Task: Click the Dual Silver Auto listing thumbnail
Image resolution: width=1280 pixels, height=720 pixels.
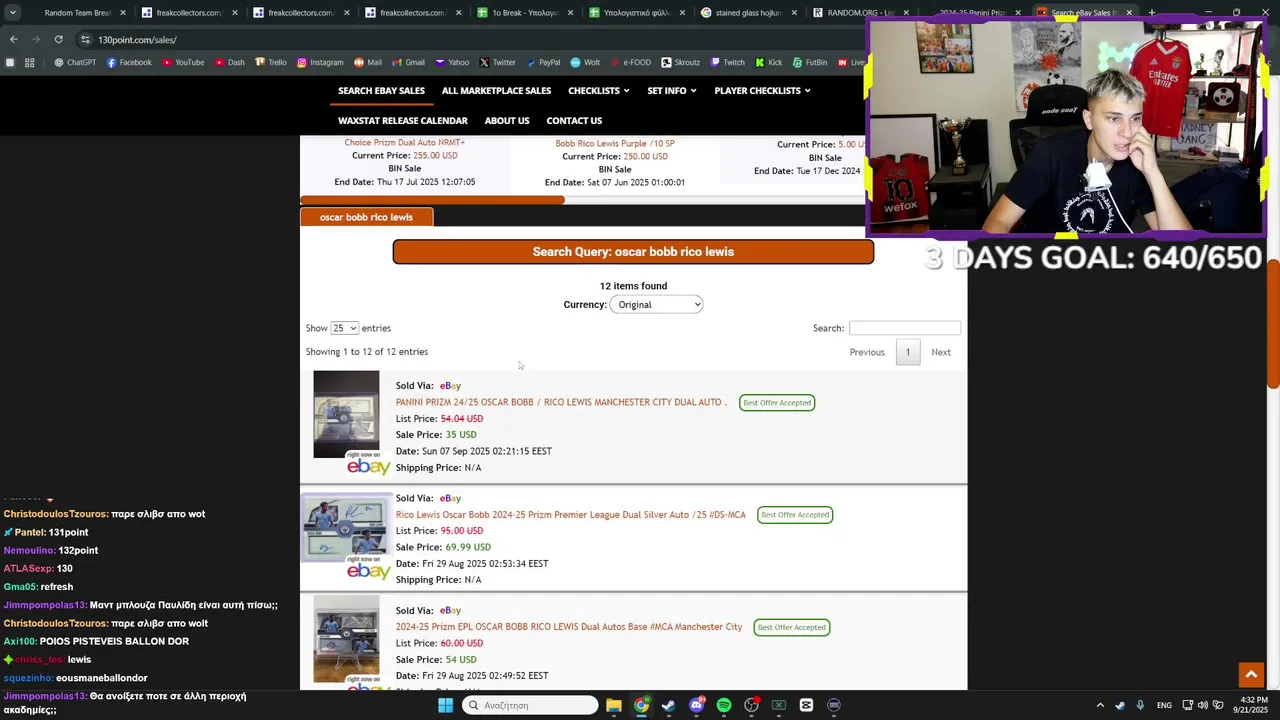Action: (346, 528)
